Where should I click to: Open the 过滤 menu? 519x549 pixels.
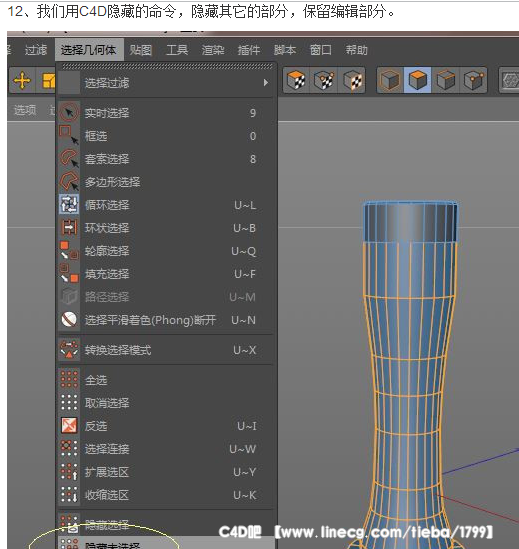coord(35,50)
